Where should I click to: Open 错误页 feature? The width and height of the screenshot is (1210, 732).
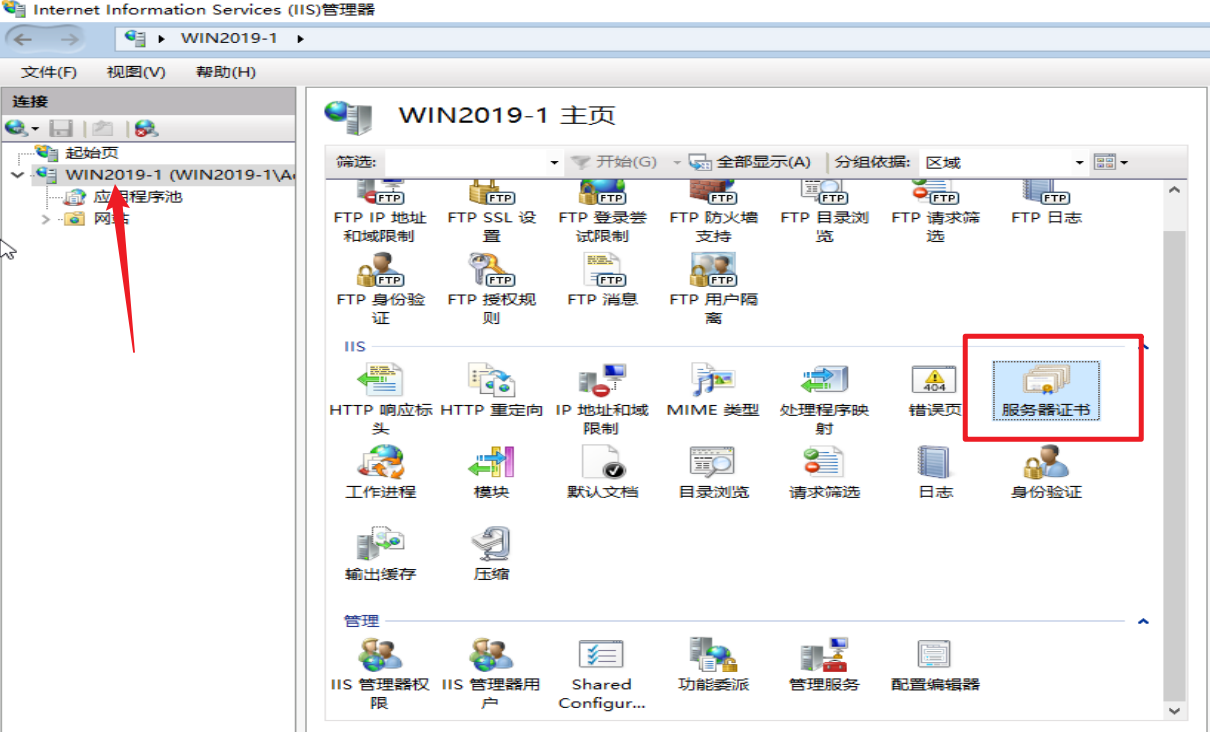point(935,391)
